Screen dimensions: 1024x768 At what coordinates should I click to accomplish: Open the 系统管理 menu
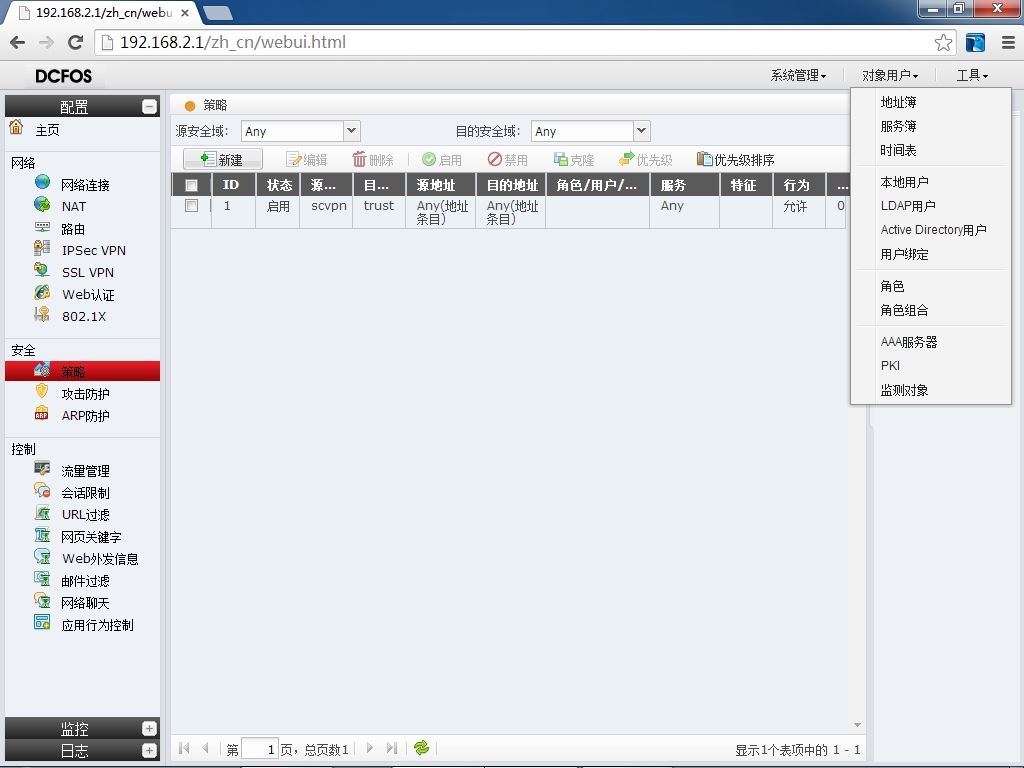pyautogui.click(x=798, y=76)
